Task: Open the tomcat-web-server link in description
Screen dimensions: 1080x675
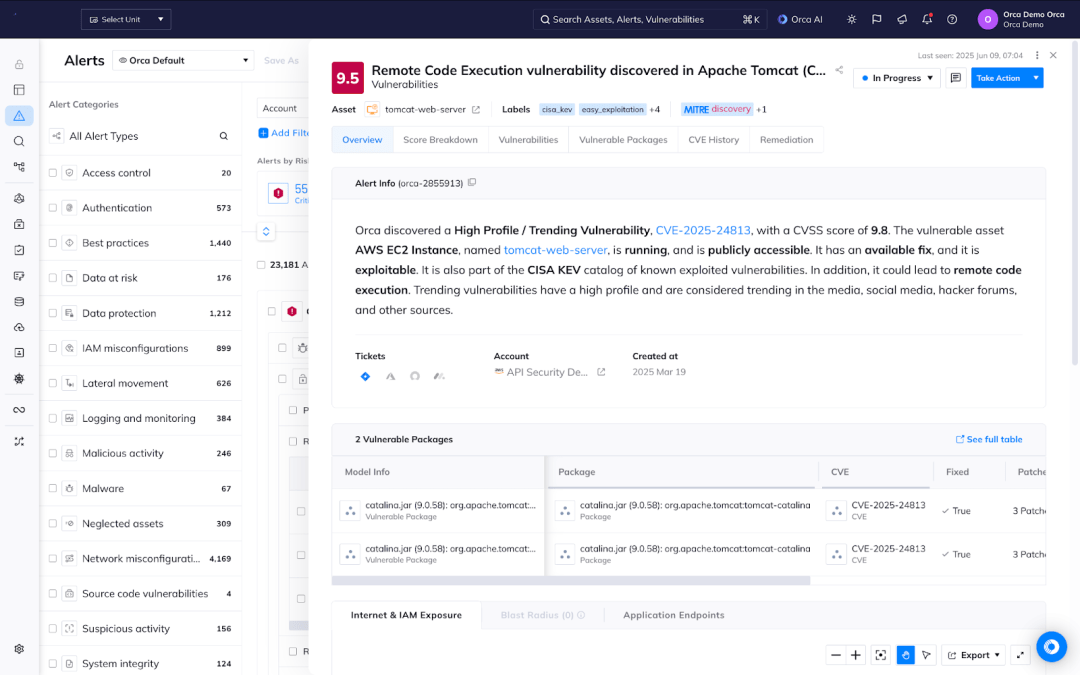Action: (555, 250)
